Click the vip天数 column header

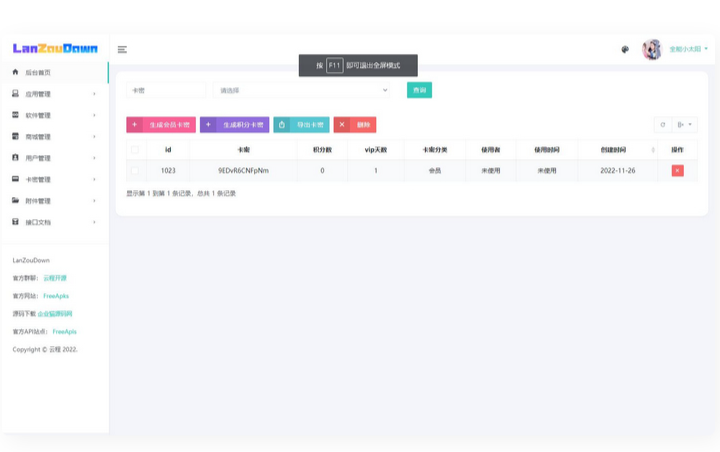(x=376, y=149)
